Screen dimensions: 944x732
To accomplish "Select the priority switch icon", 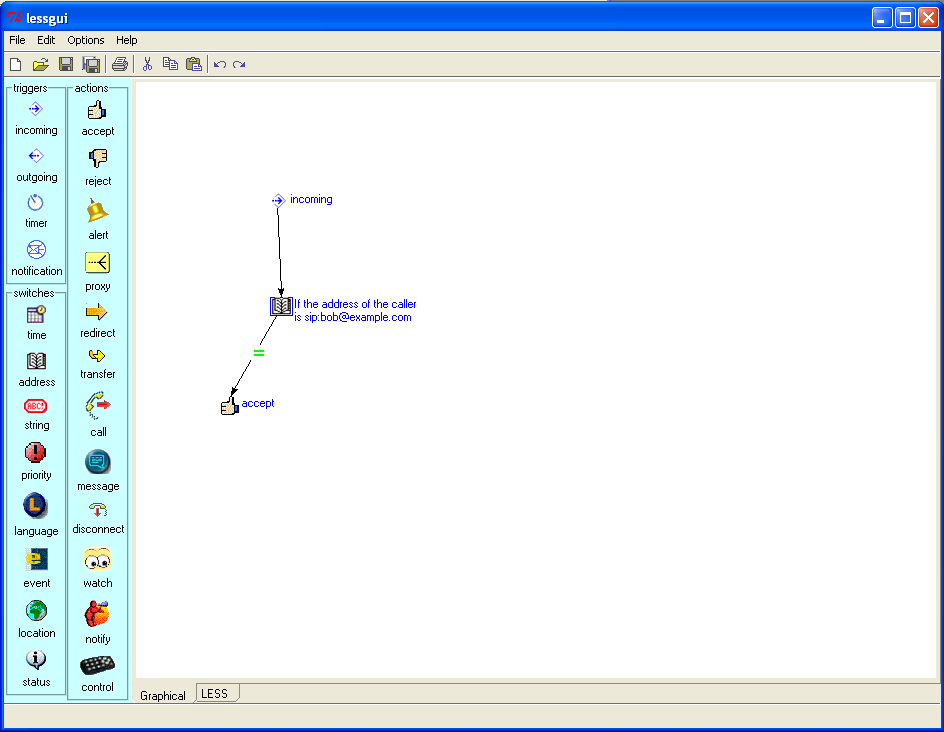I will coord(36,453).
